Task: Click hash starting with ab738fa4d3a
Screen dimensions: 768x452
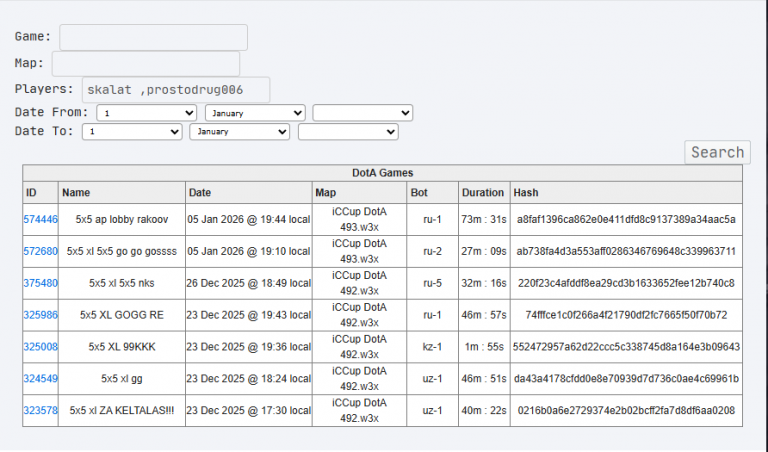Action: (x=626, y=251)
